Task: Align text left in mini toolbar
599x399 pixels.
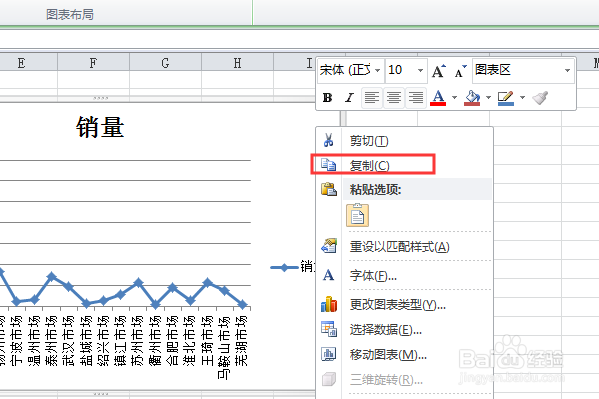Action: [x=372, y=98]
